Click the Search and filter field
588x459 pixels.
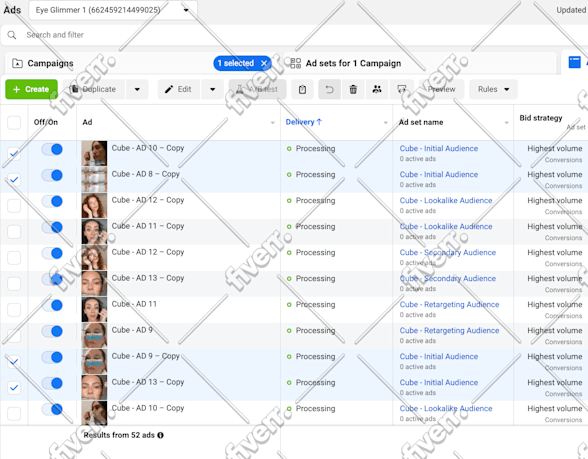294,35
